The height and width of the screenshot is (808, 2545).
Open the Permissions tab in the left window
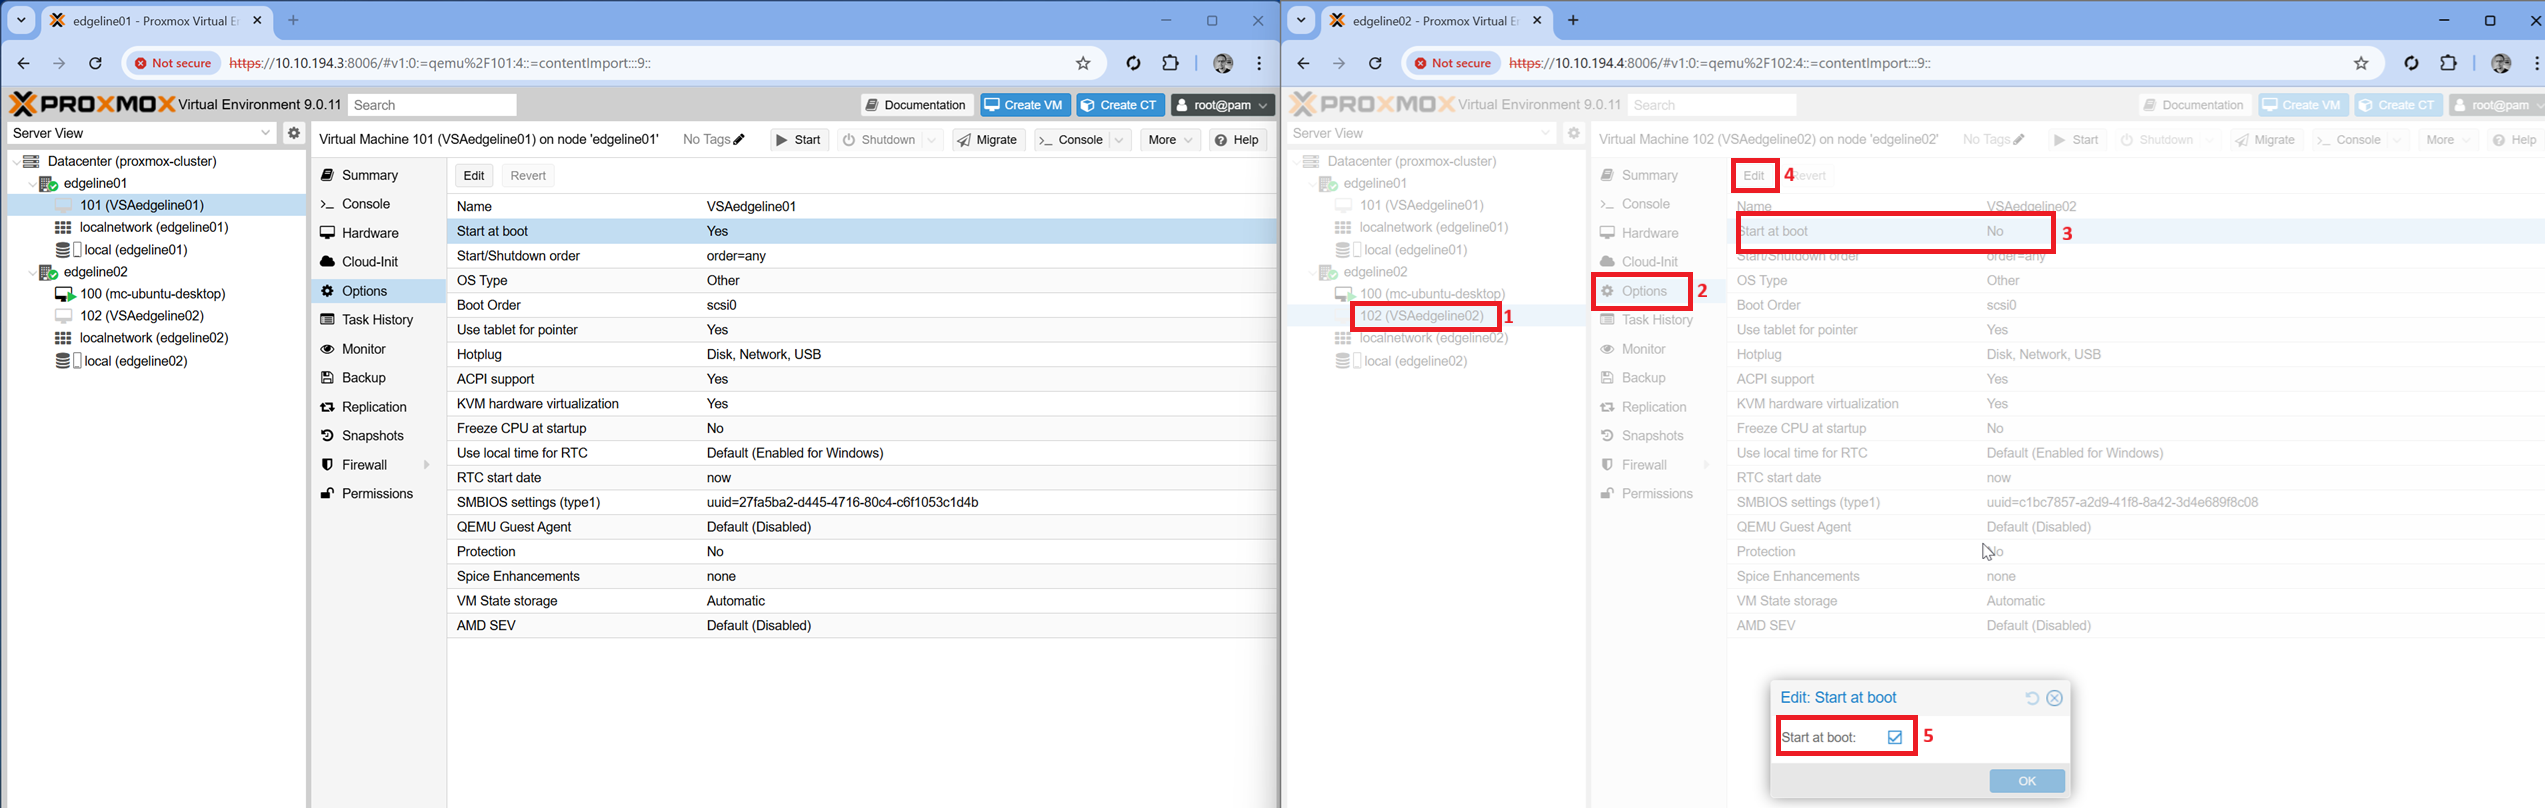click(x=379, y=494)
